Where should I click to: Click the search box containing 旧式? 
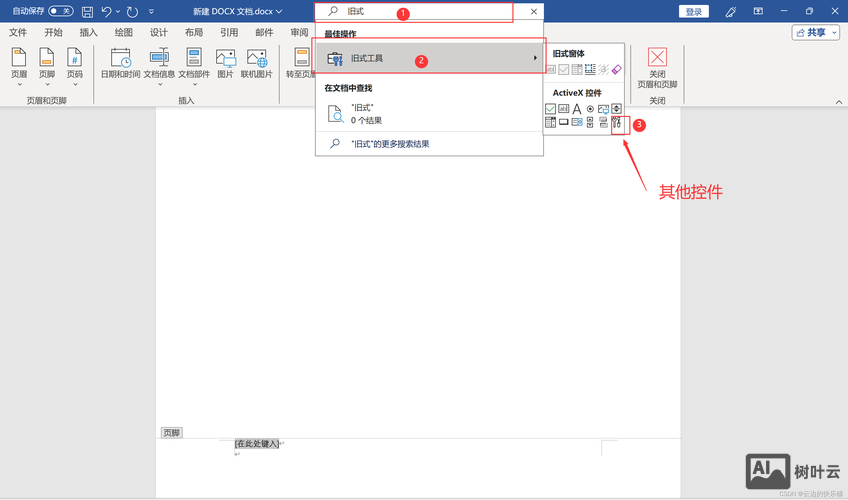[x=414, y=11]
